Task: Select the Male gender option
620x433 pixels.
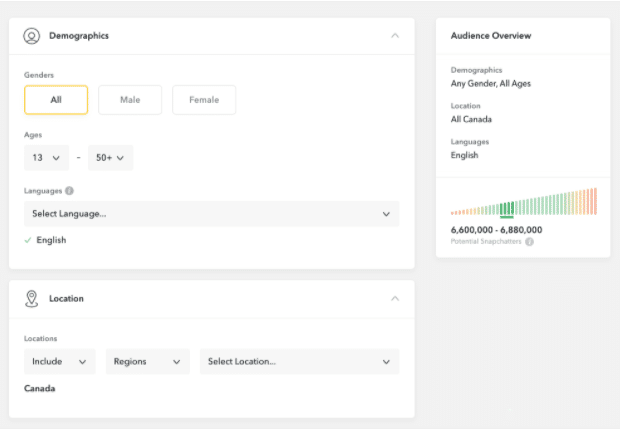Action: click(x=130, y=100)
